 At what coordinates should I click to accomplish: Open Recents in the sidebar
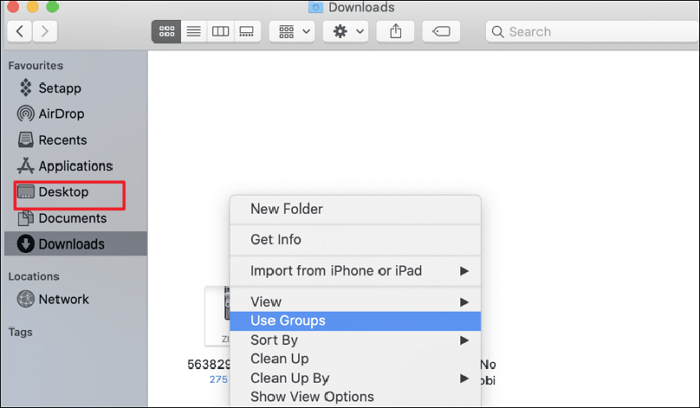[x=62, y=140]
